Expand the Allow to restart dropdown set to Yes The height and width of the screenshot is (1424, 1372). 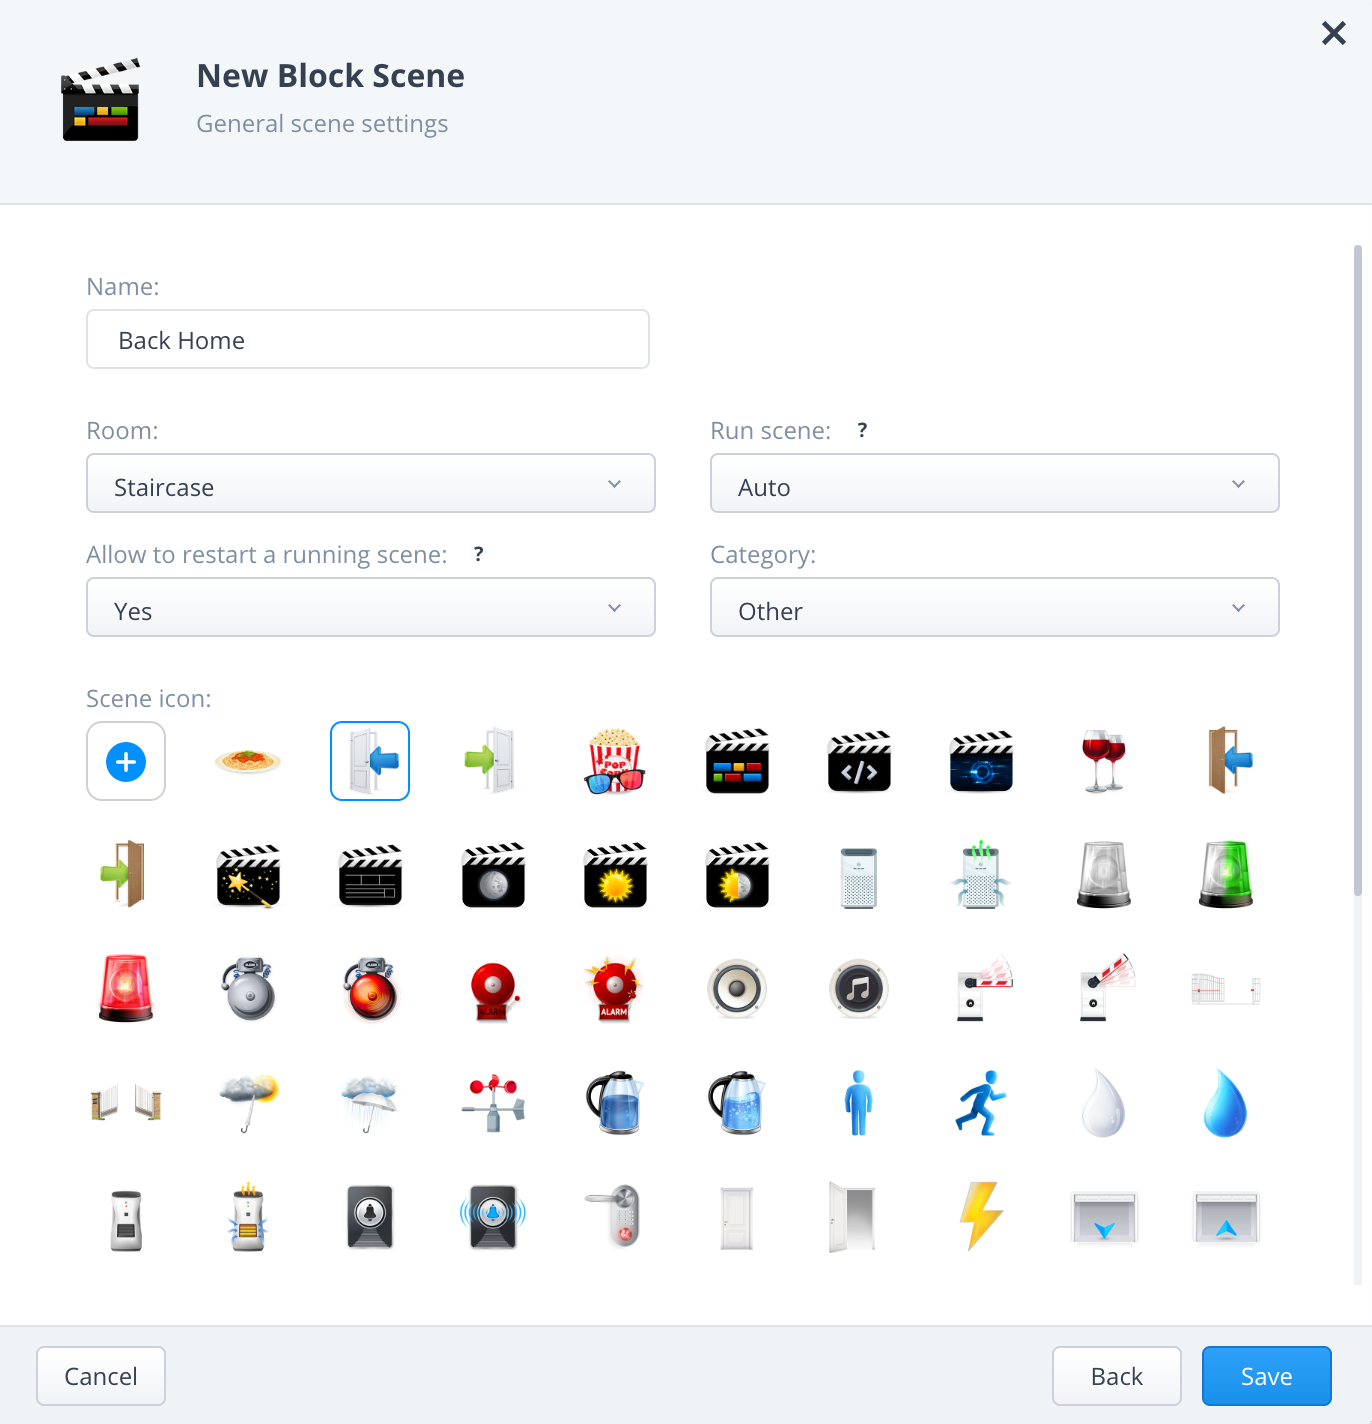pos(371,607)
